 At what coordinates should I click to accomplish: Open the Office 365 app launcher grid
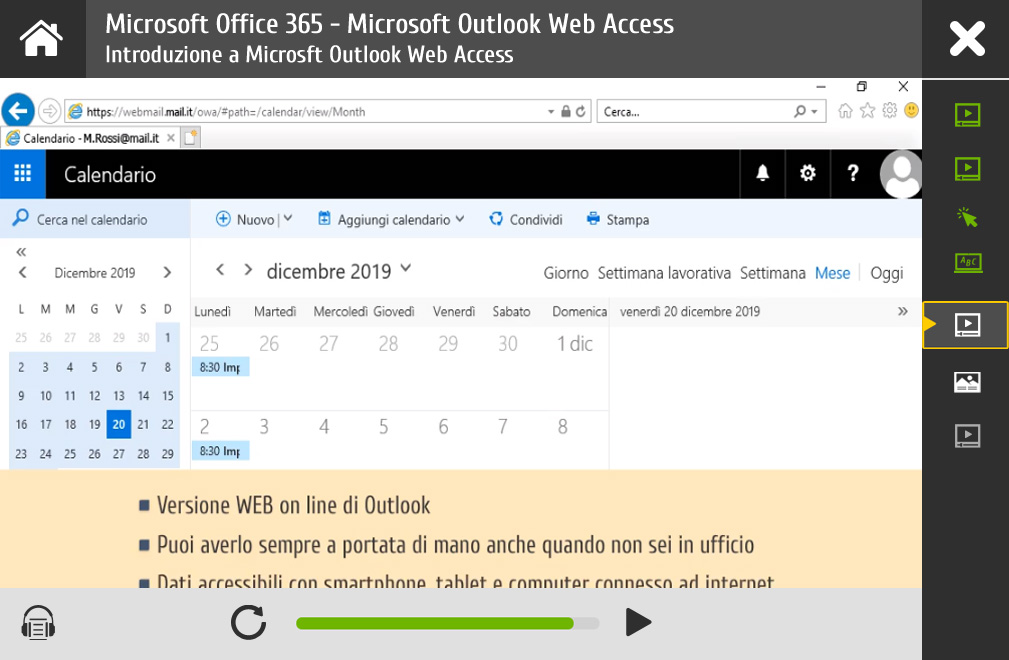(23, 174)
